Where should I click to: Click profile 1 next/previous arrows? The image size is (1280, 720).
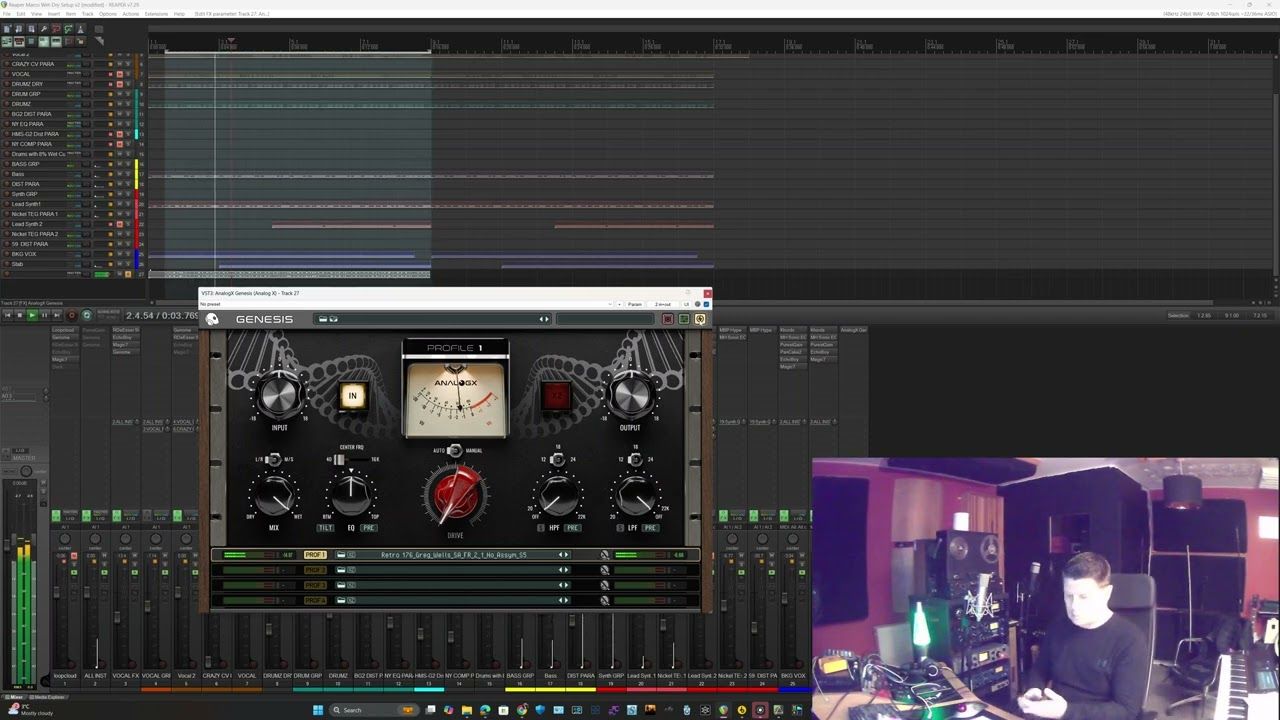click(563, 555)
